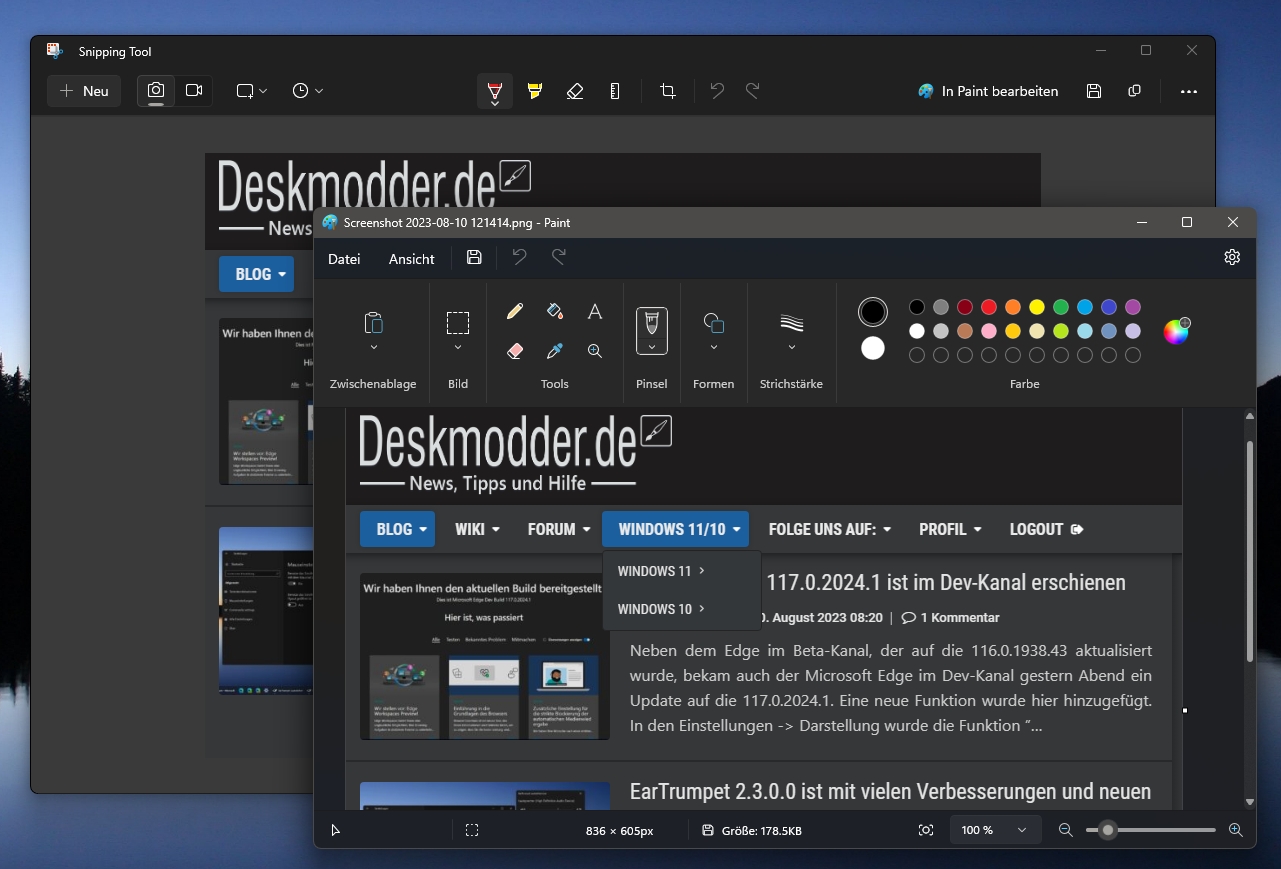Click the crop icon in Snipping Tool
The height and width of the screenshot is (869, 1281).
click(x=668, y=91)
